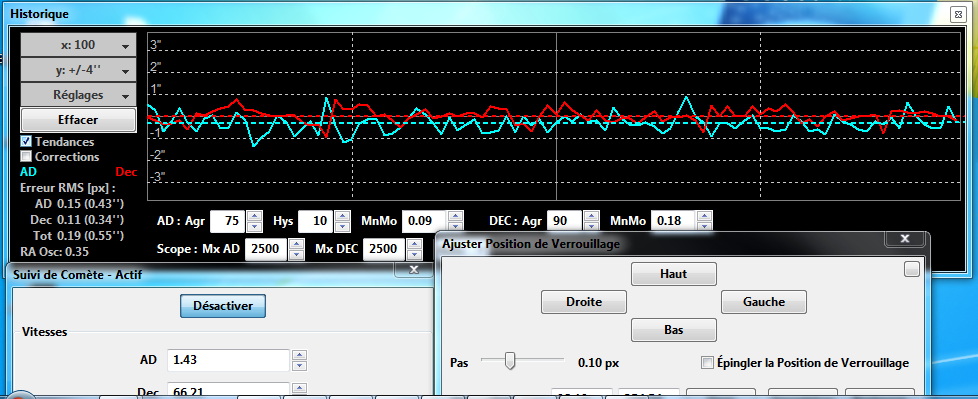Toggle the Tendances checkbox
This screenshot has height=399, width=978.
click(26, 142)
